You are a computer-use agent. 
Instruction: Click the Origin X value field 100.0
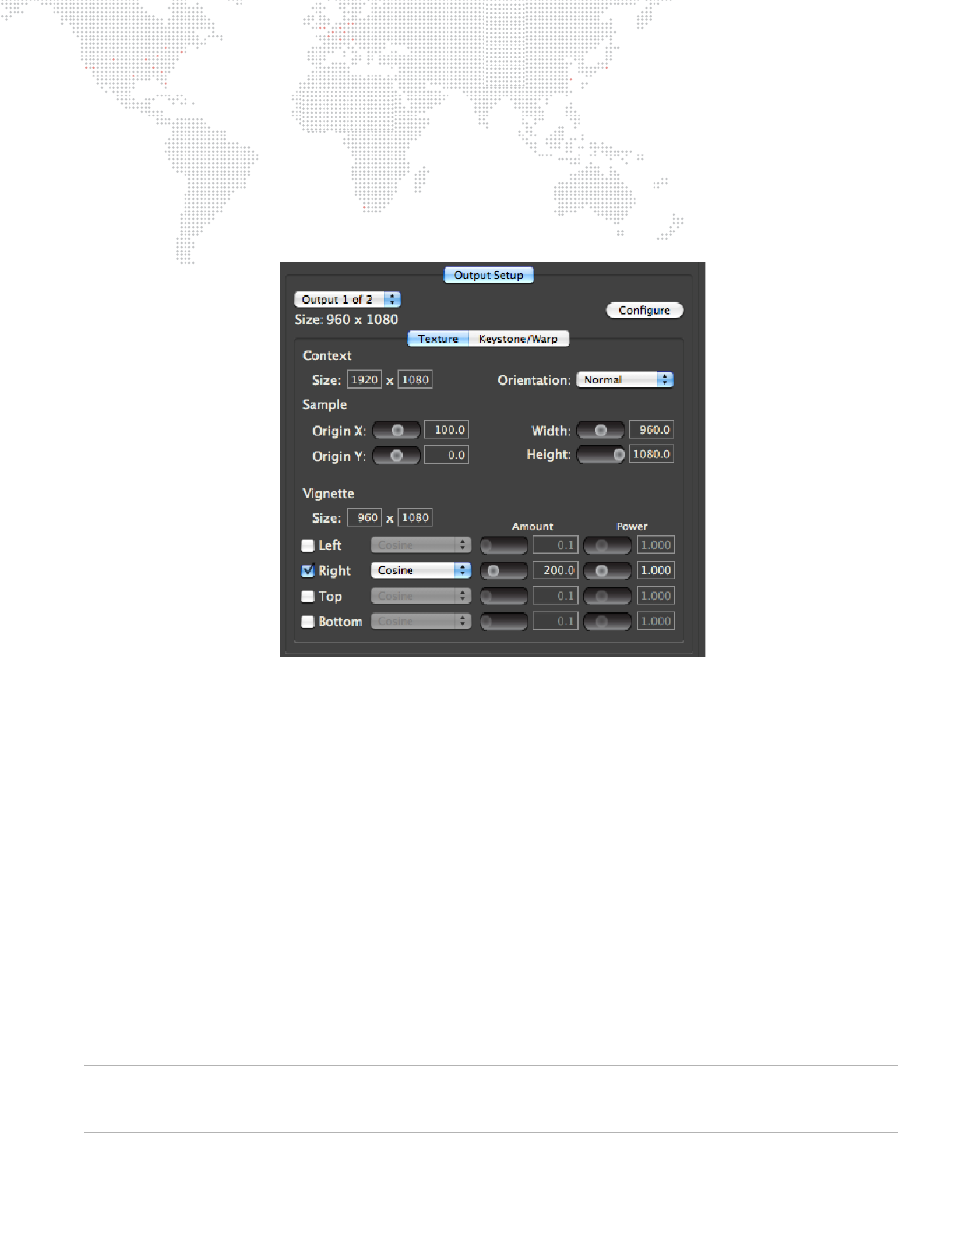pos(446,430)
